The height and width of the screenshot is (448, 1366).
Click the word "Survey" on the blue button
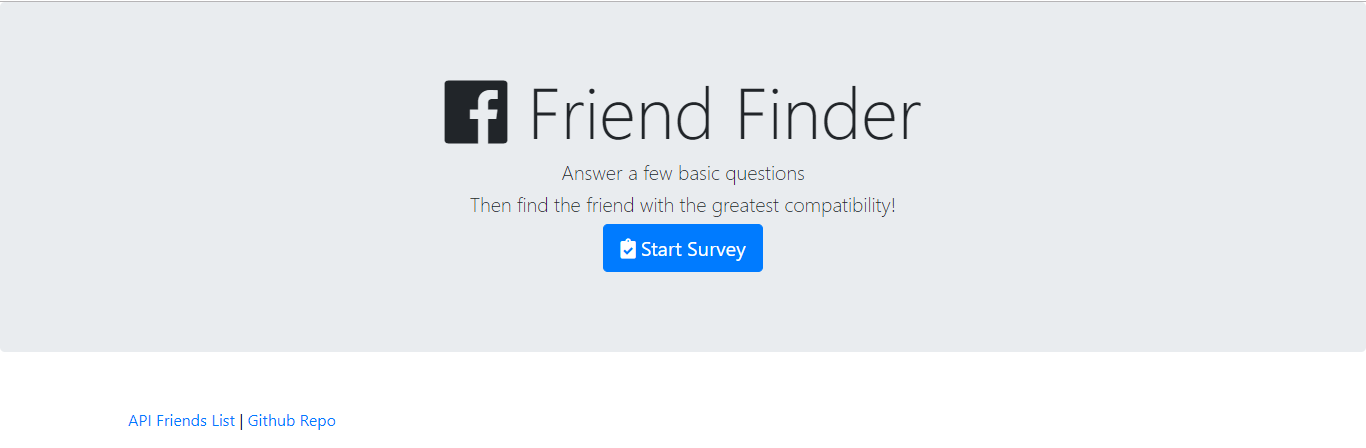tap(715, 249)
